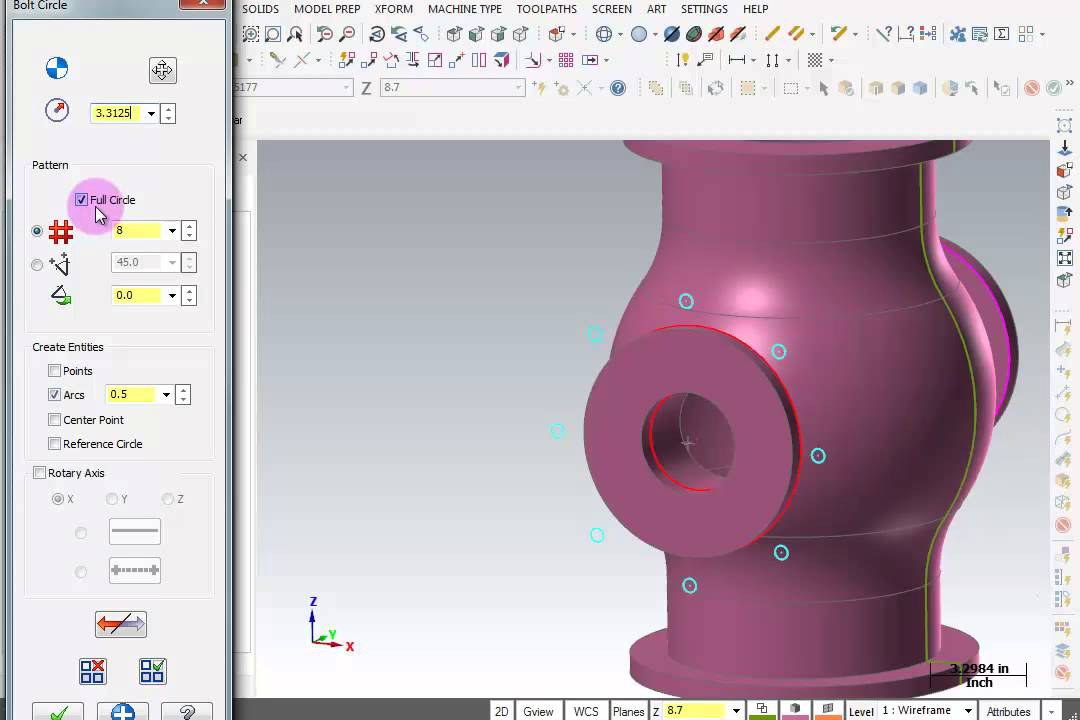This screenshot has height=720, width=1080.
Task: Click the blue help question icon
Action: click(618, 88)
